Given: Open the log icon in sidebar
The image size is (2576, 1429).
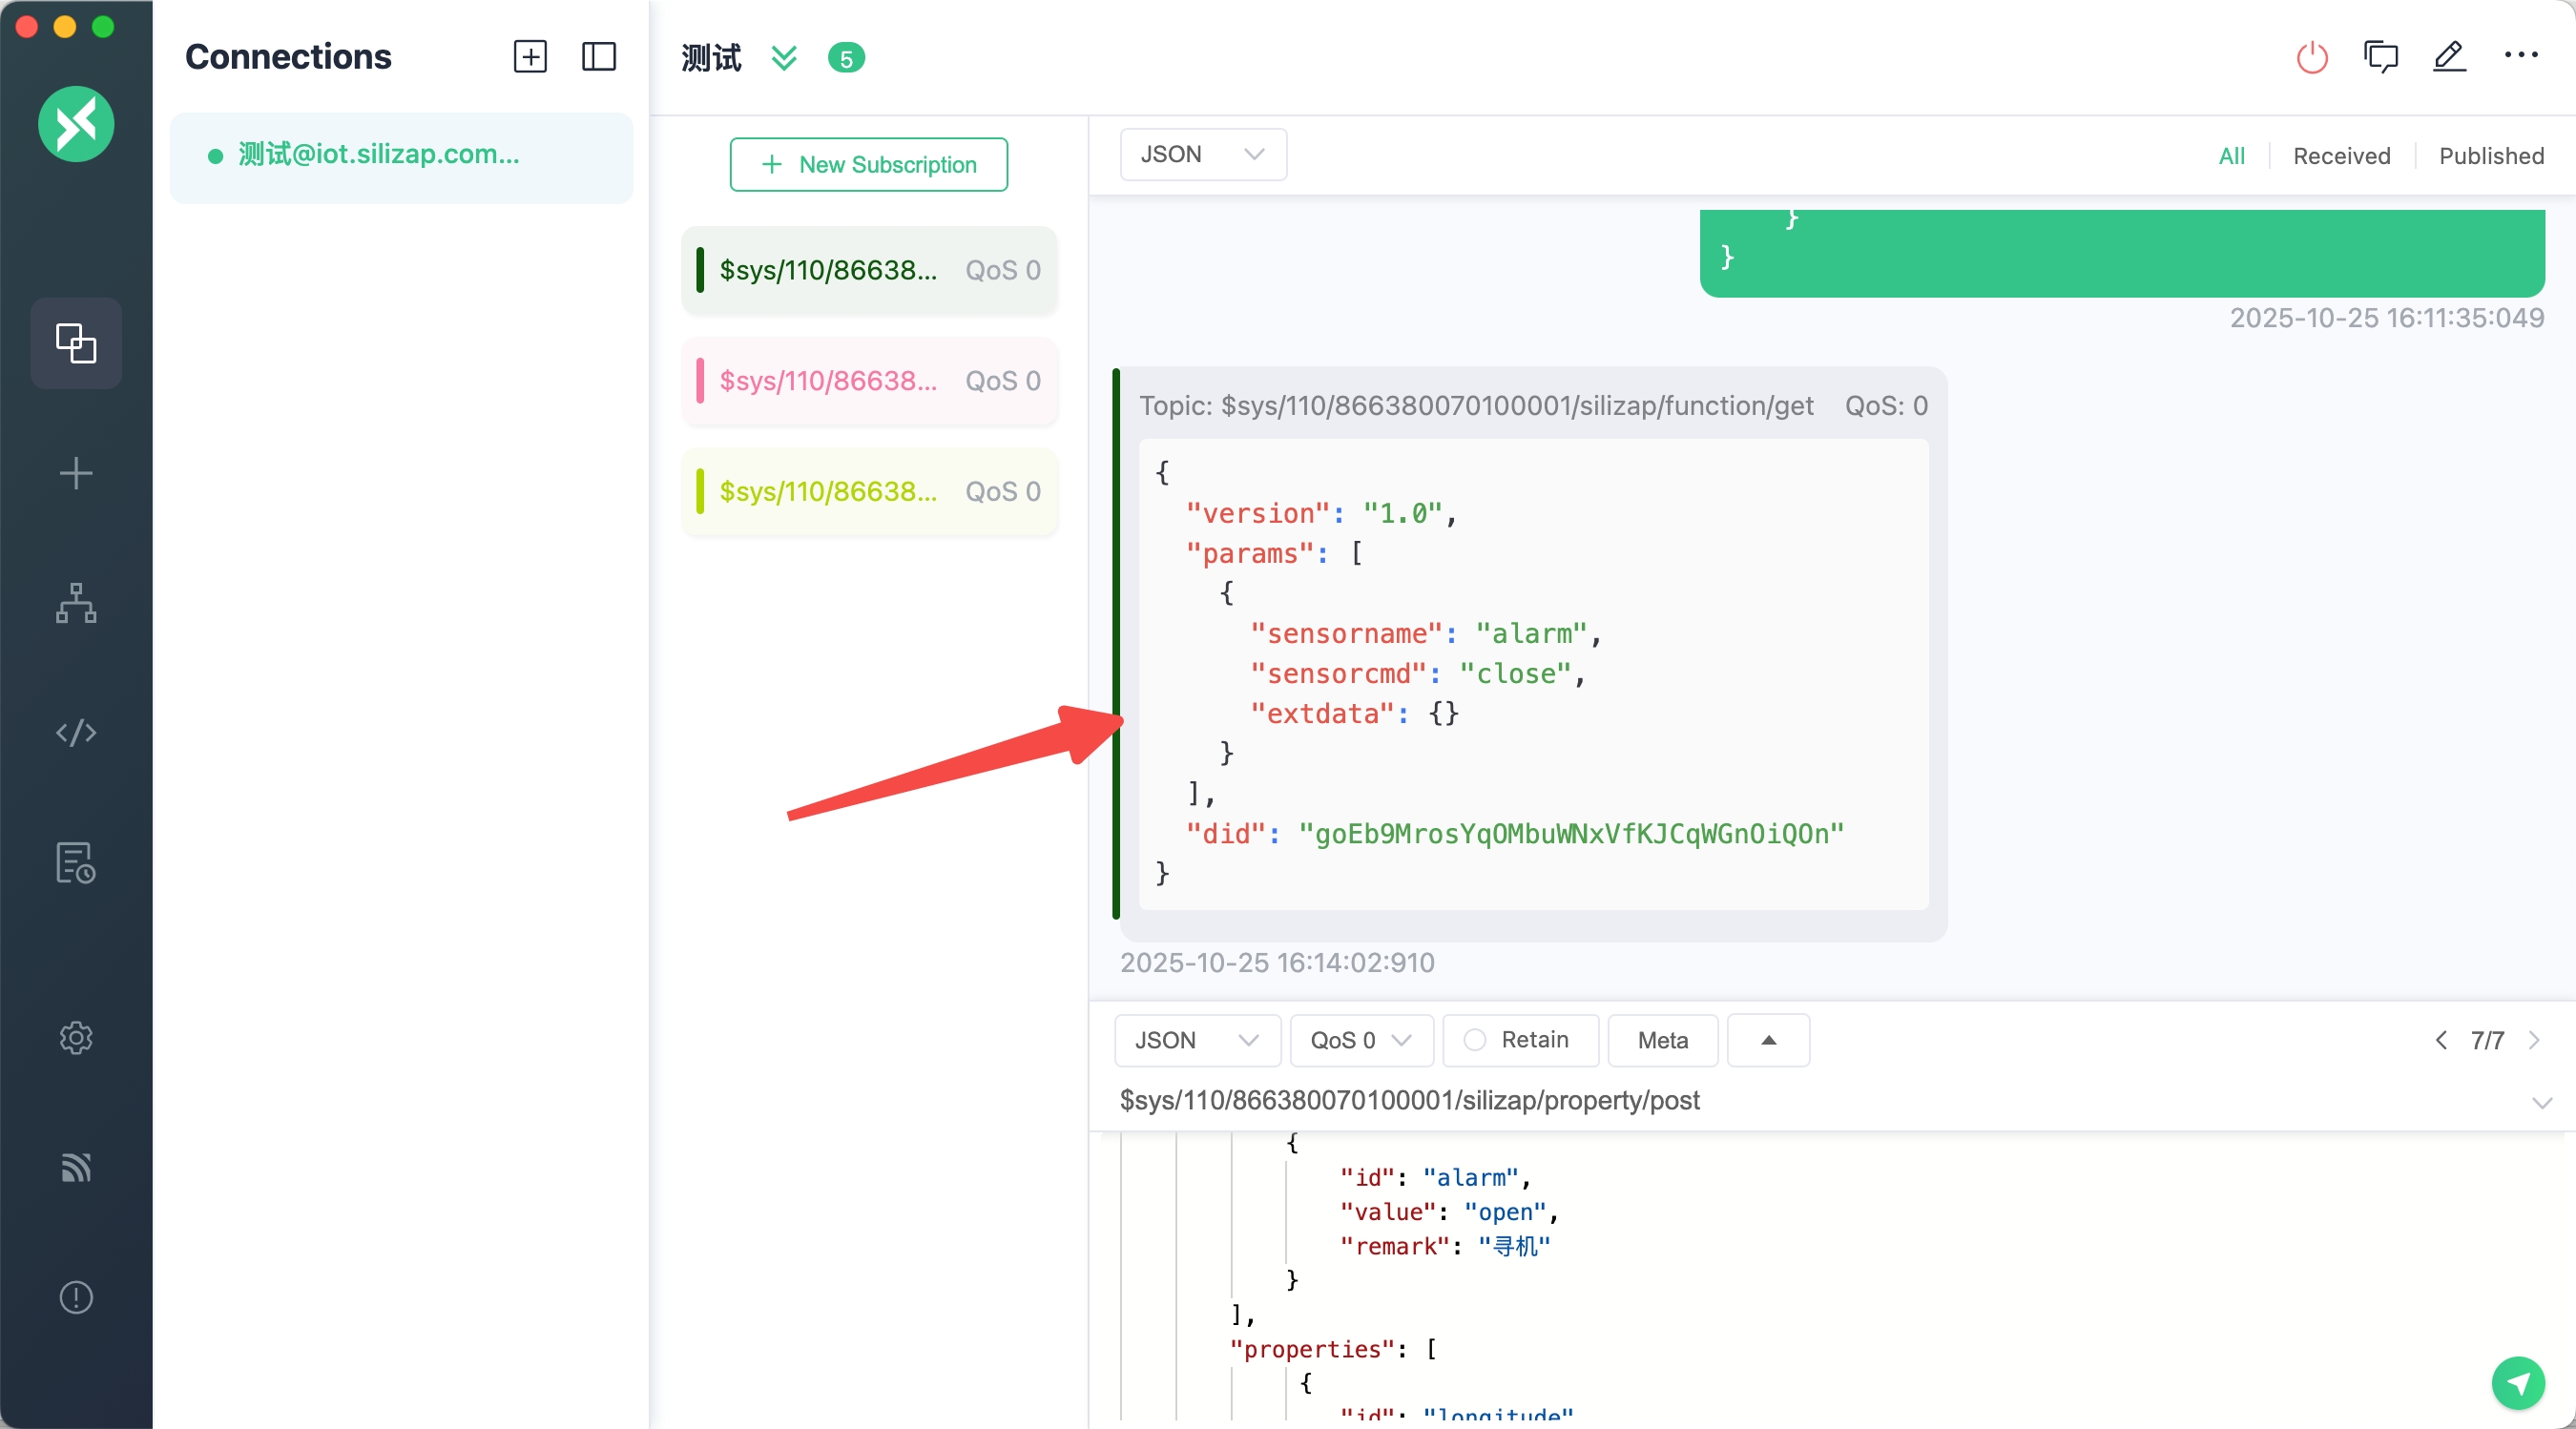Looking at the screenshot, I should click(x=76, y=863).
